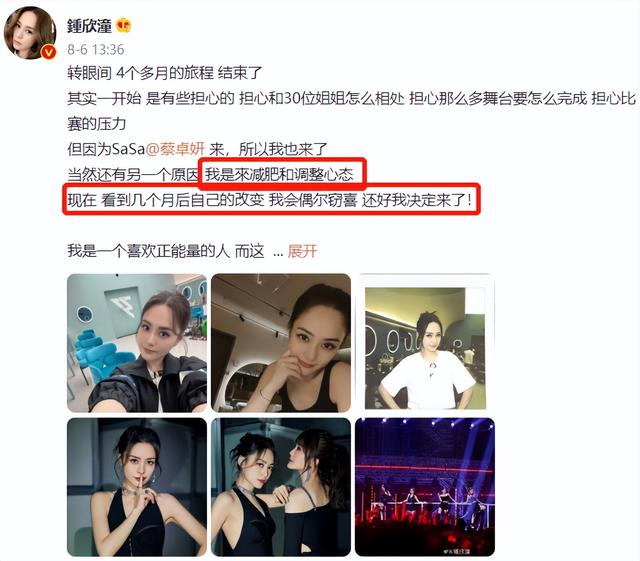Open the selfie with blue chairs photo
640x561 pixels.
[137, 343]
